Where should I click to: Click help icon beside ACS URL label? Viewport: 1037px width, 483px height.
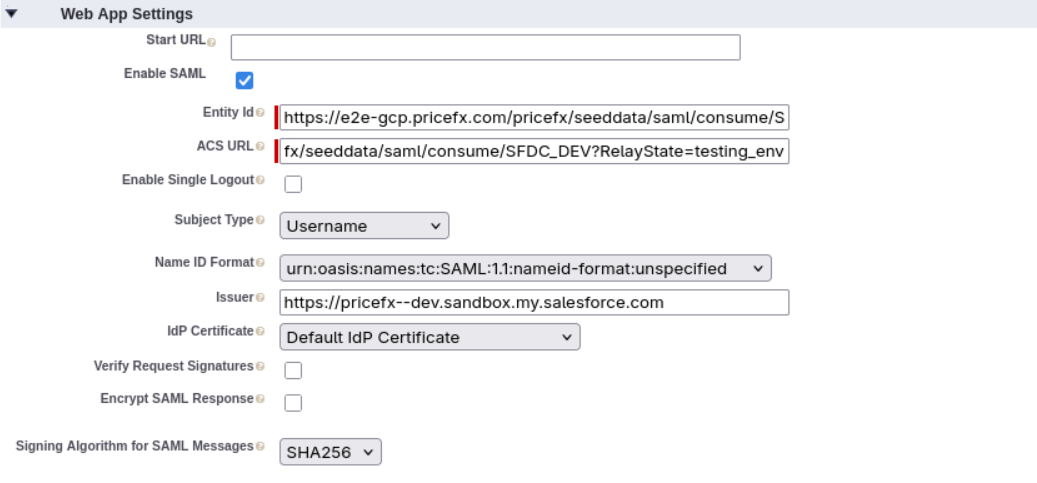(x=261, y=146)
